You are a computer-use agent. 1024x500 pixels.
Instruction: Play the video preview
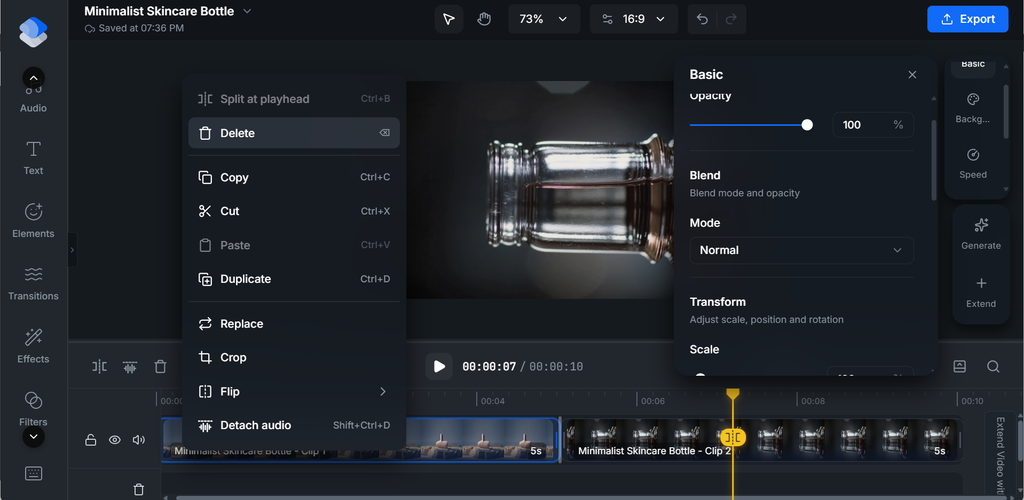coord(439,366)
